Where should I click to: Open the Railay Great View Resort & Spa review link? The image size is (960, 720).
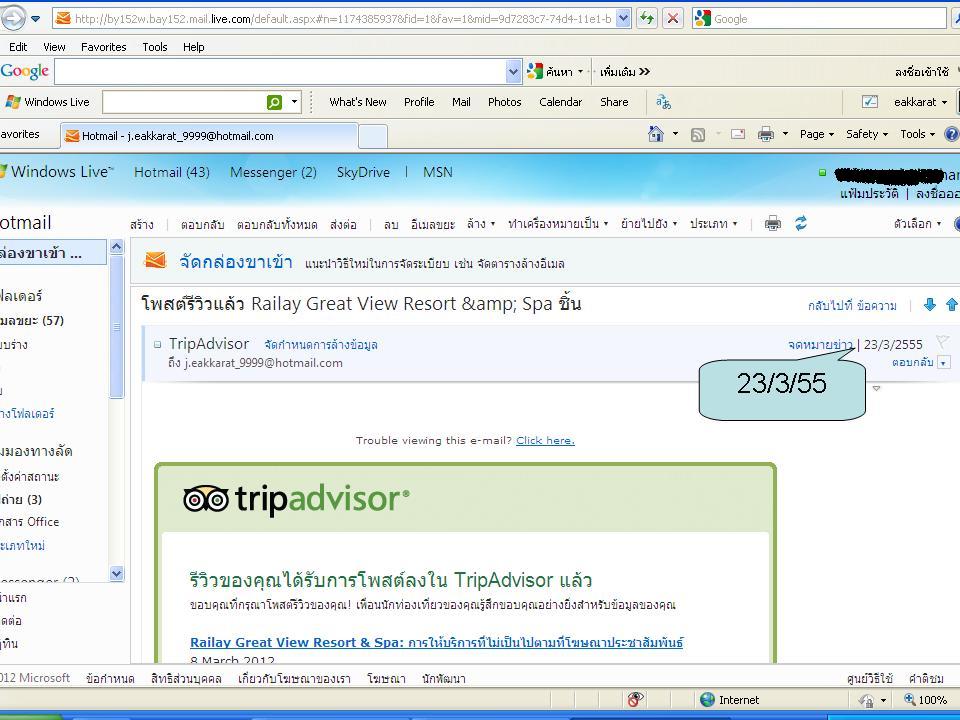point(437,642)
